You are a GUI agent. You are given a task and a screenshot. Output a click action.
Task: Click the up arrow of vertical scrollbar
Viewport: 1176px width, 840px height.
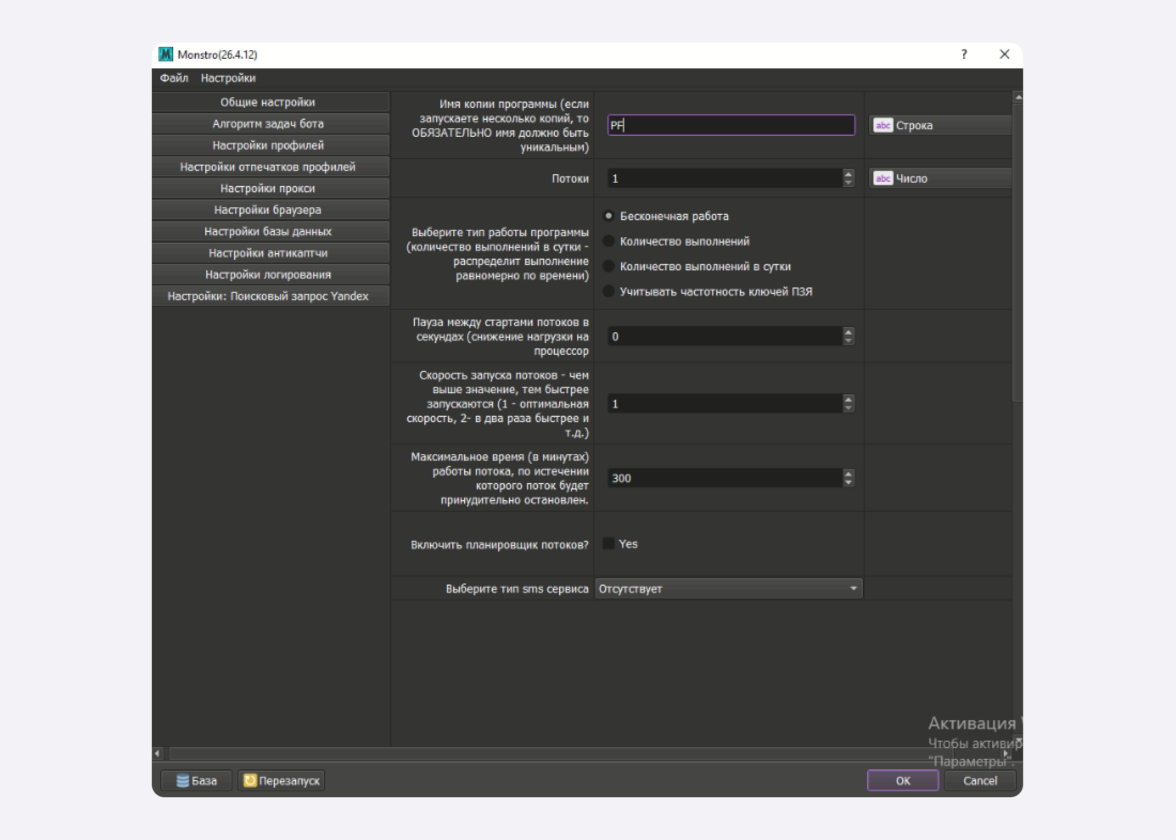click(x=1018, y=97)
